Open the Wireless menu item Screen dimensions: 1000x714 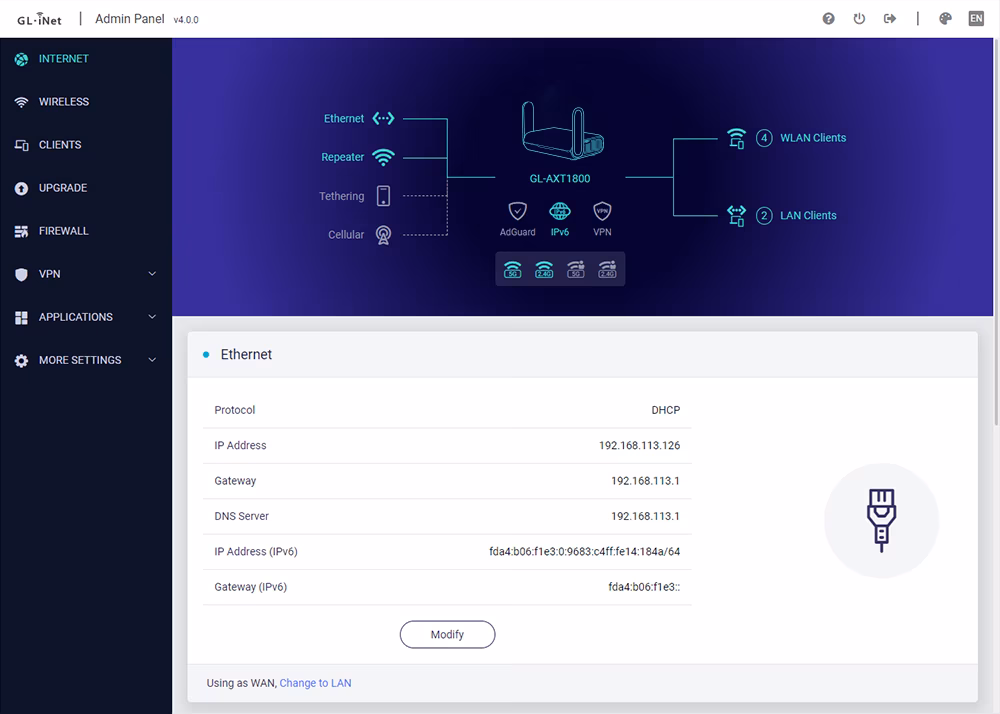coord(63,102)
